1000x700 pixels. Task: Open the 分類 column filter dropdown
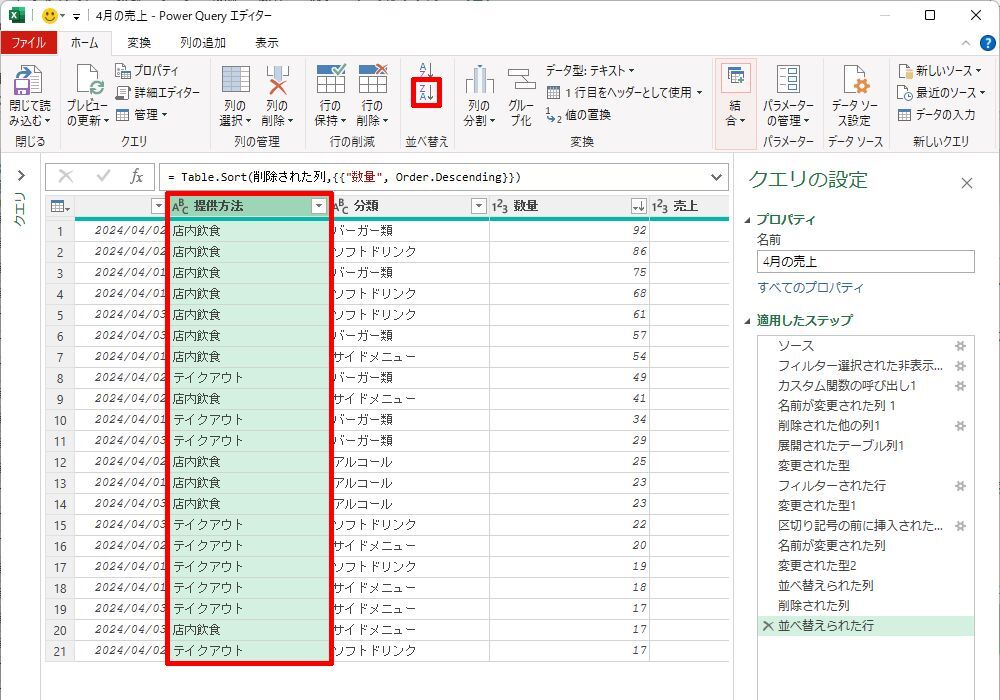pos(478,206)
